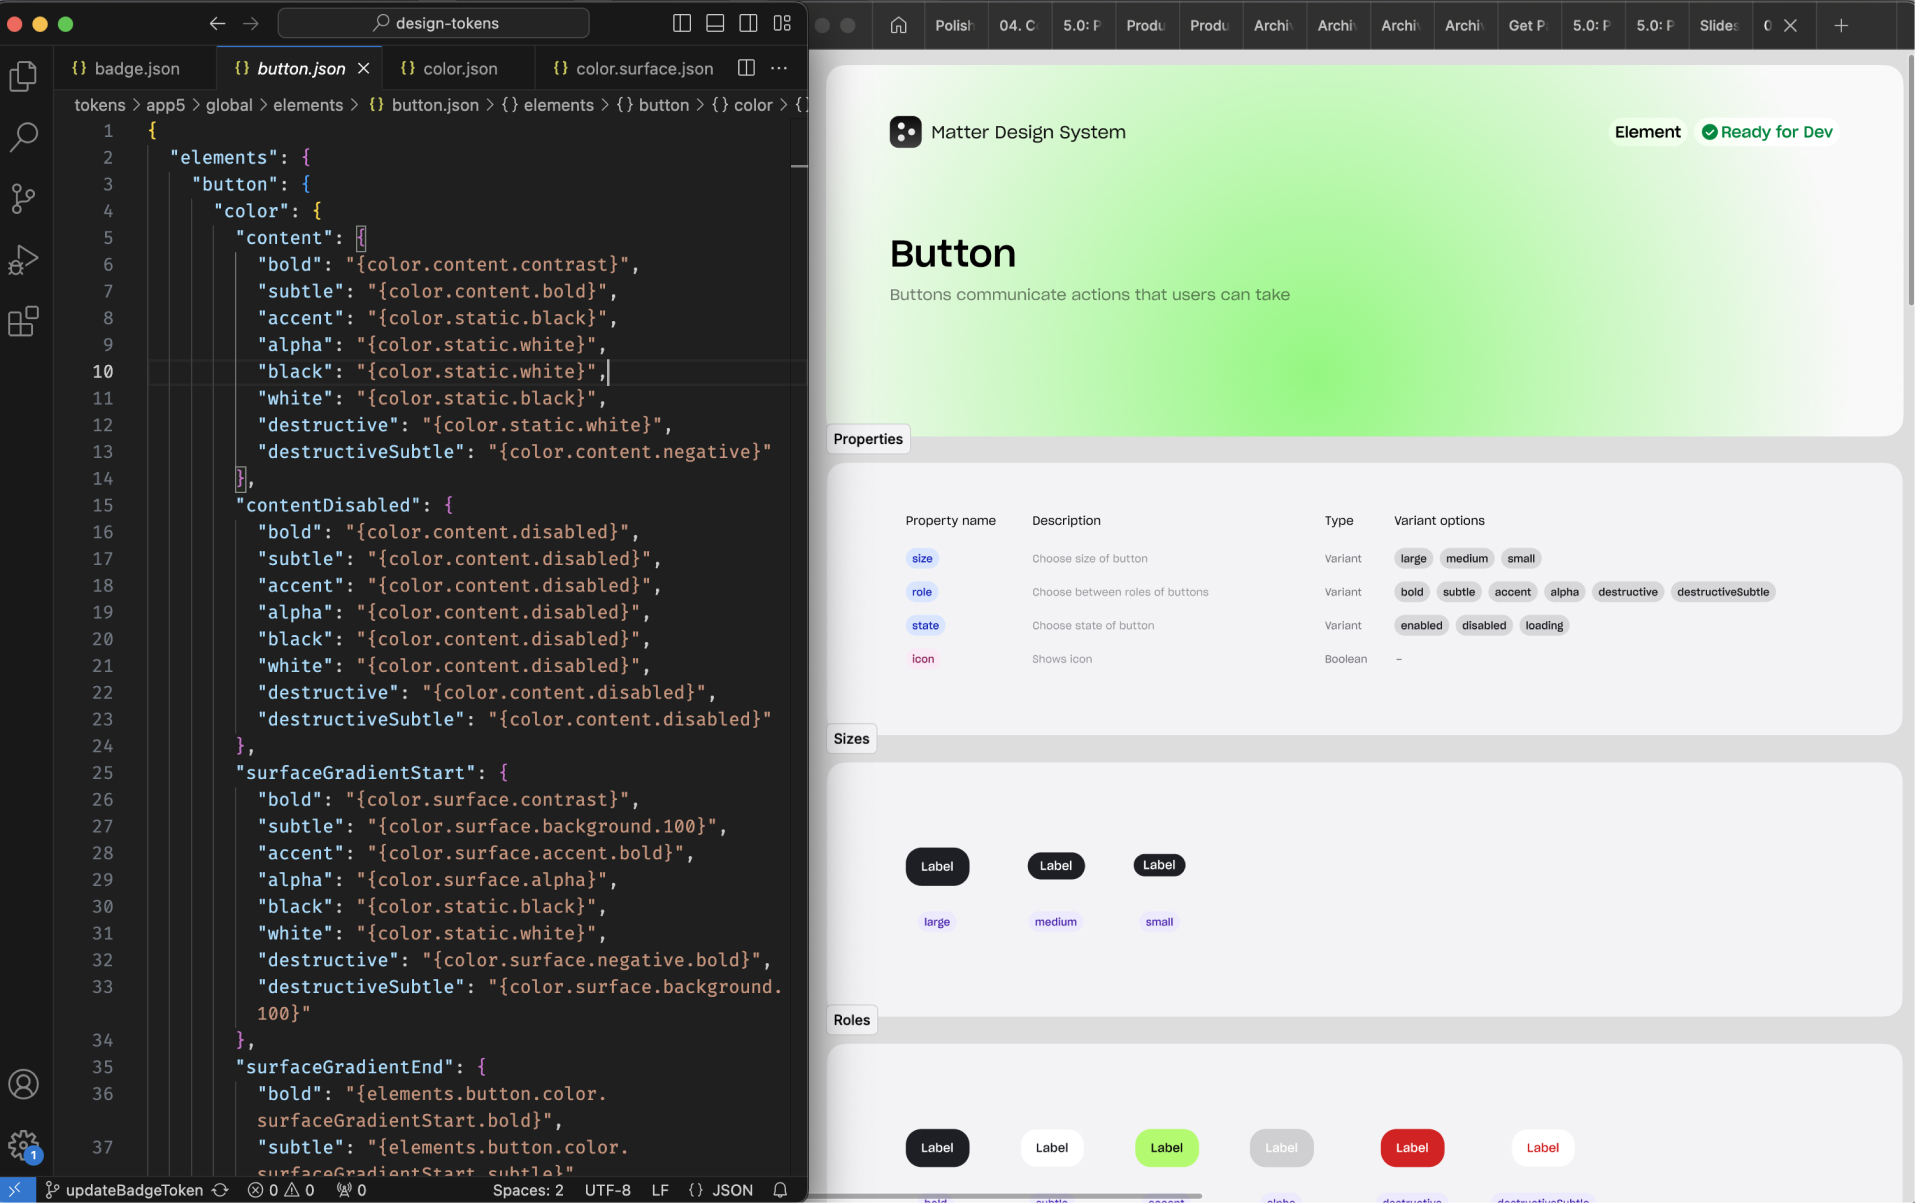
Task: Click the Synchronize Changes icon in the status bar
Action: point(220,1190)
